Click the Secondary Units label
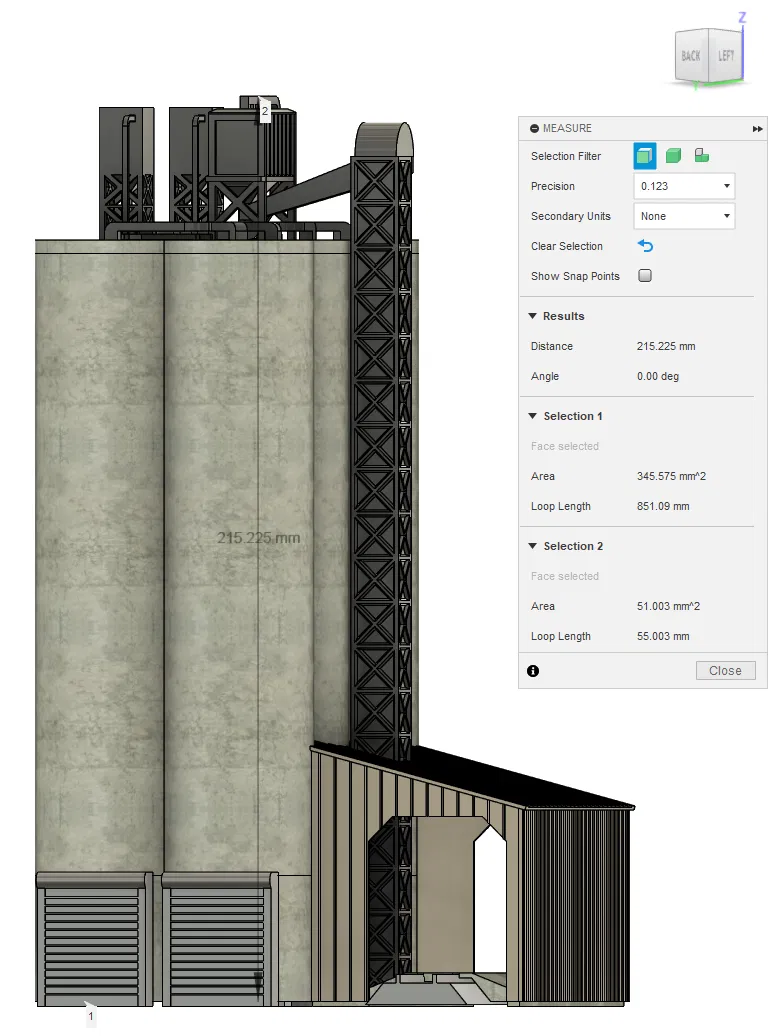 click(x=570, y=216)
